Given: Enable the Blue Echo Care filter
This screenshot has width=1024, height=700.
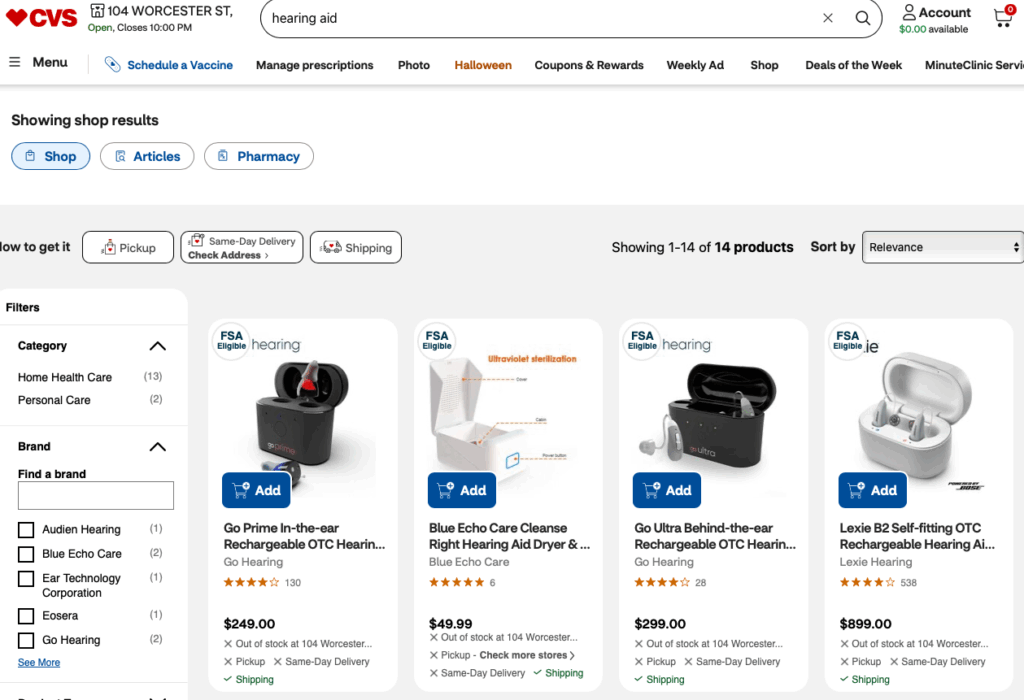Looking at the screenshot, I should tap(26, 554).
